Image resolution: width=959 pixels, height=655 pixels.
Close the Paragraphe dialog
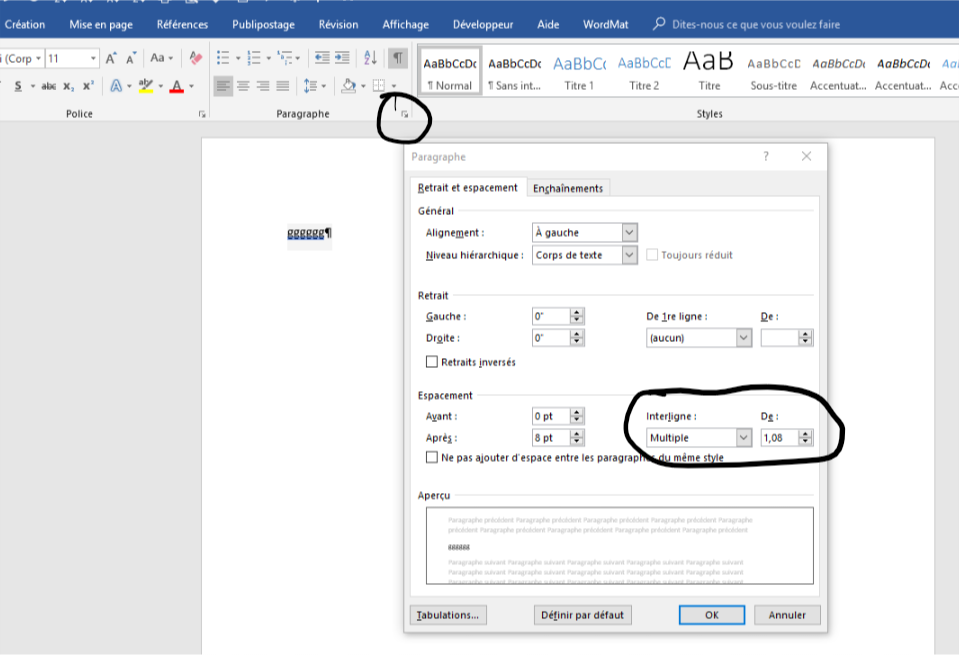tap(806, 157)
